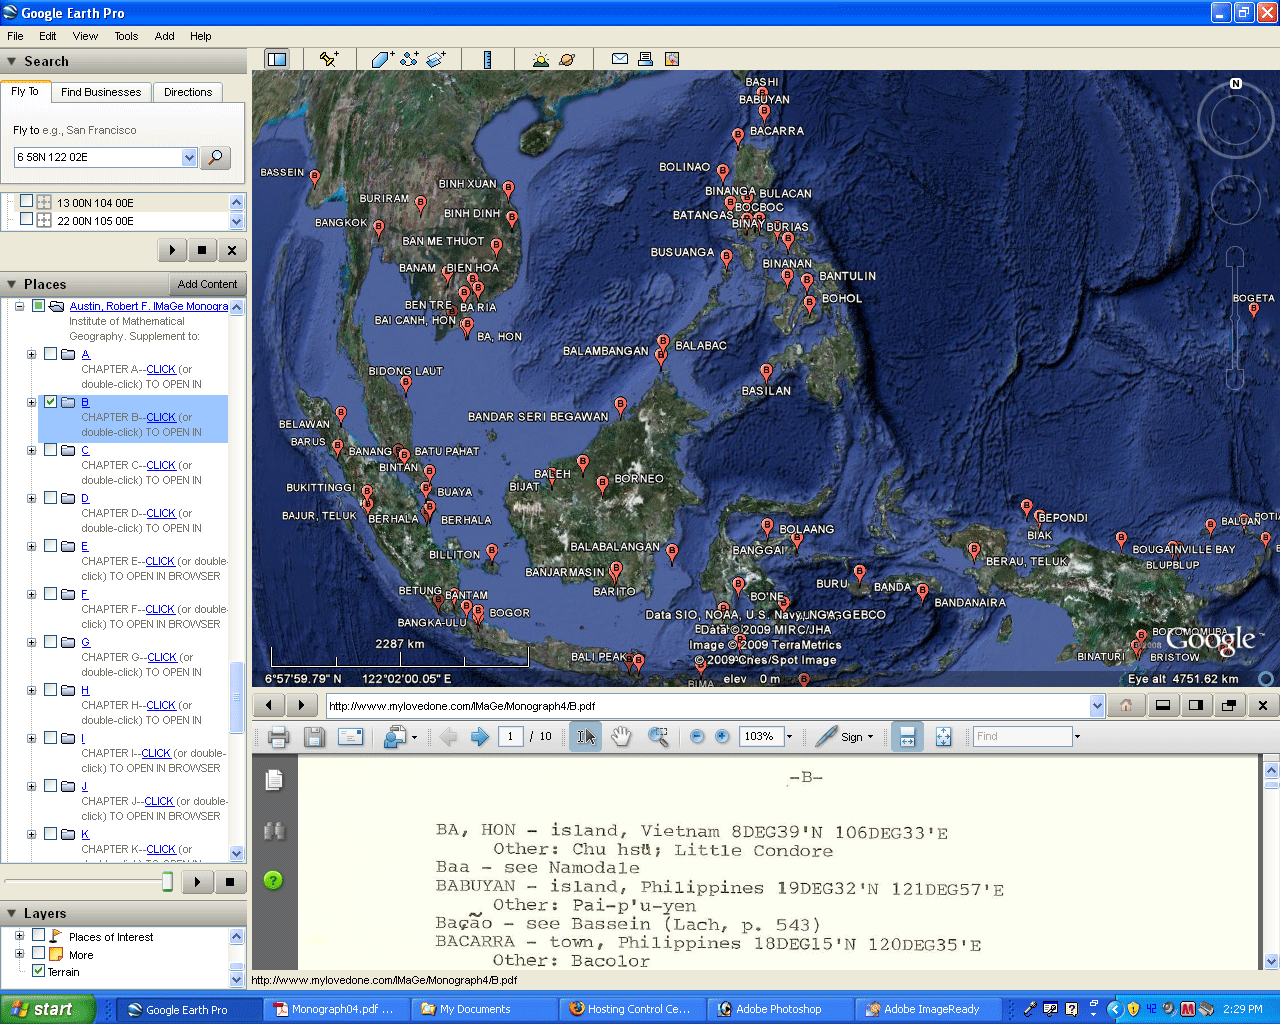1280x1024 pixels.
Task: Open the Tools menu
Action: 126,36
